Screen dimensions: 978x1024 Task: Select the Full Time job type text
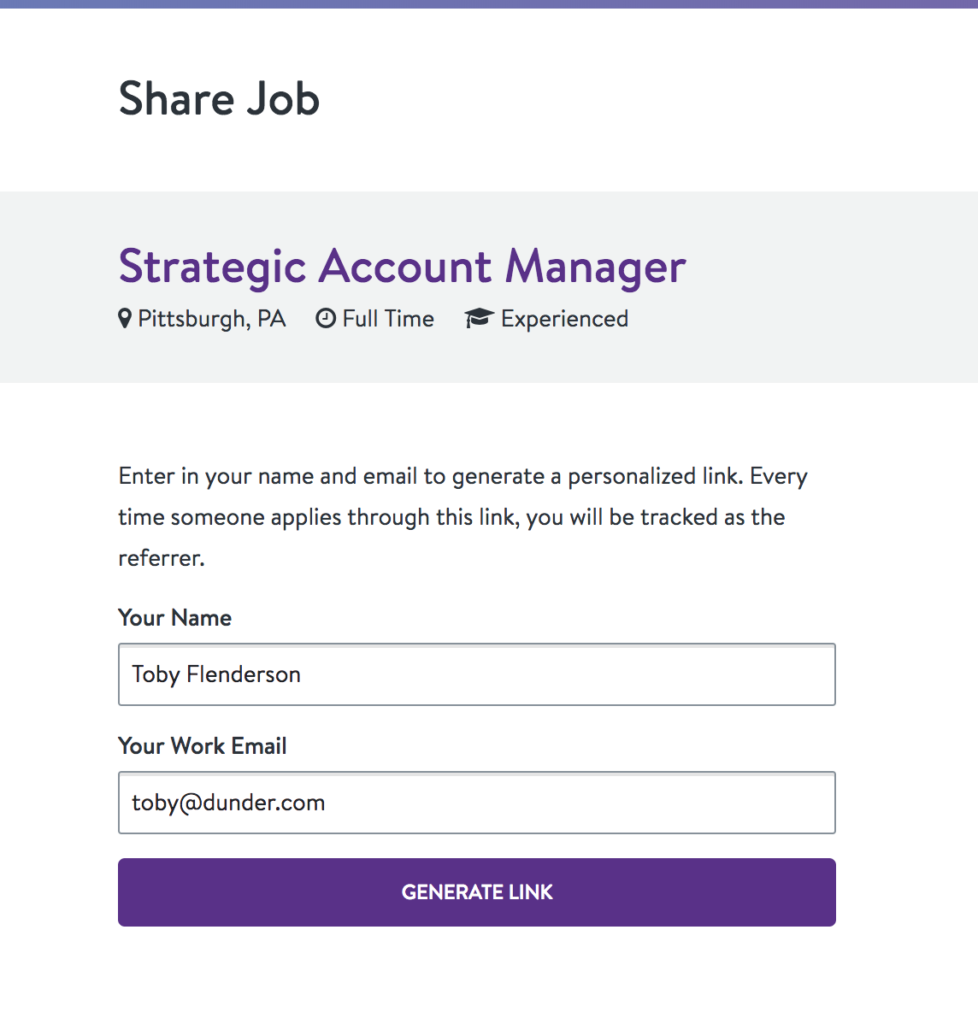pos(388,319)
